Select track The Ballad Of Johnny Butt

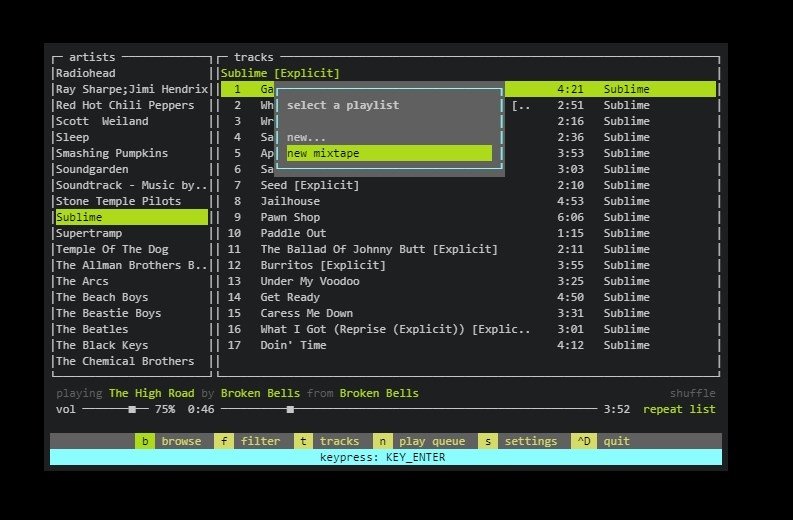468,249
